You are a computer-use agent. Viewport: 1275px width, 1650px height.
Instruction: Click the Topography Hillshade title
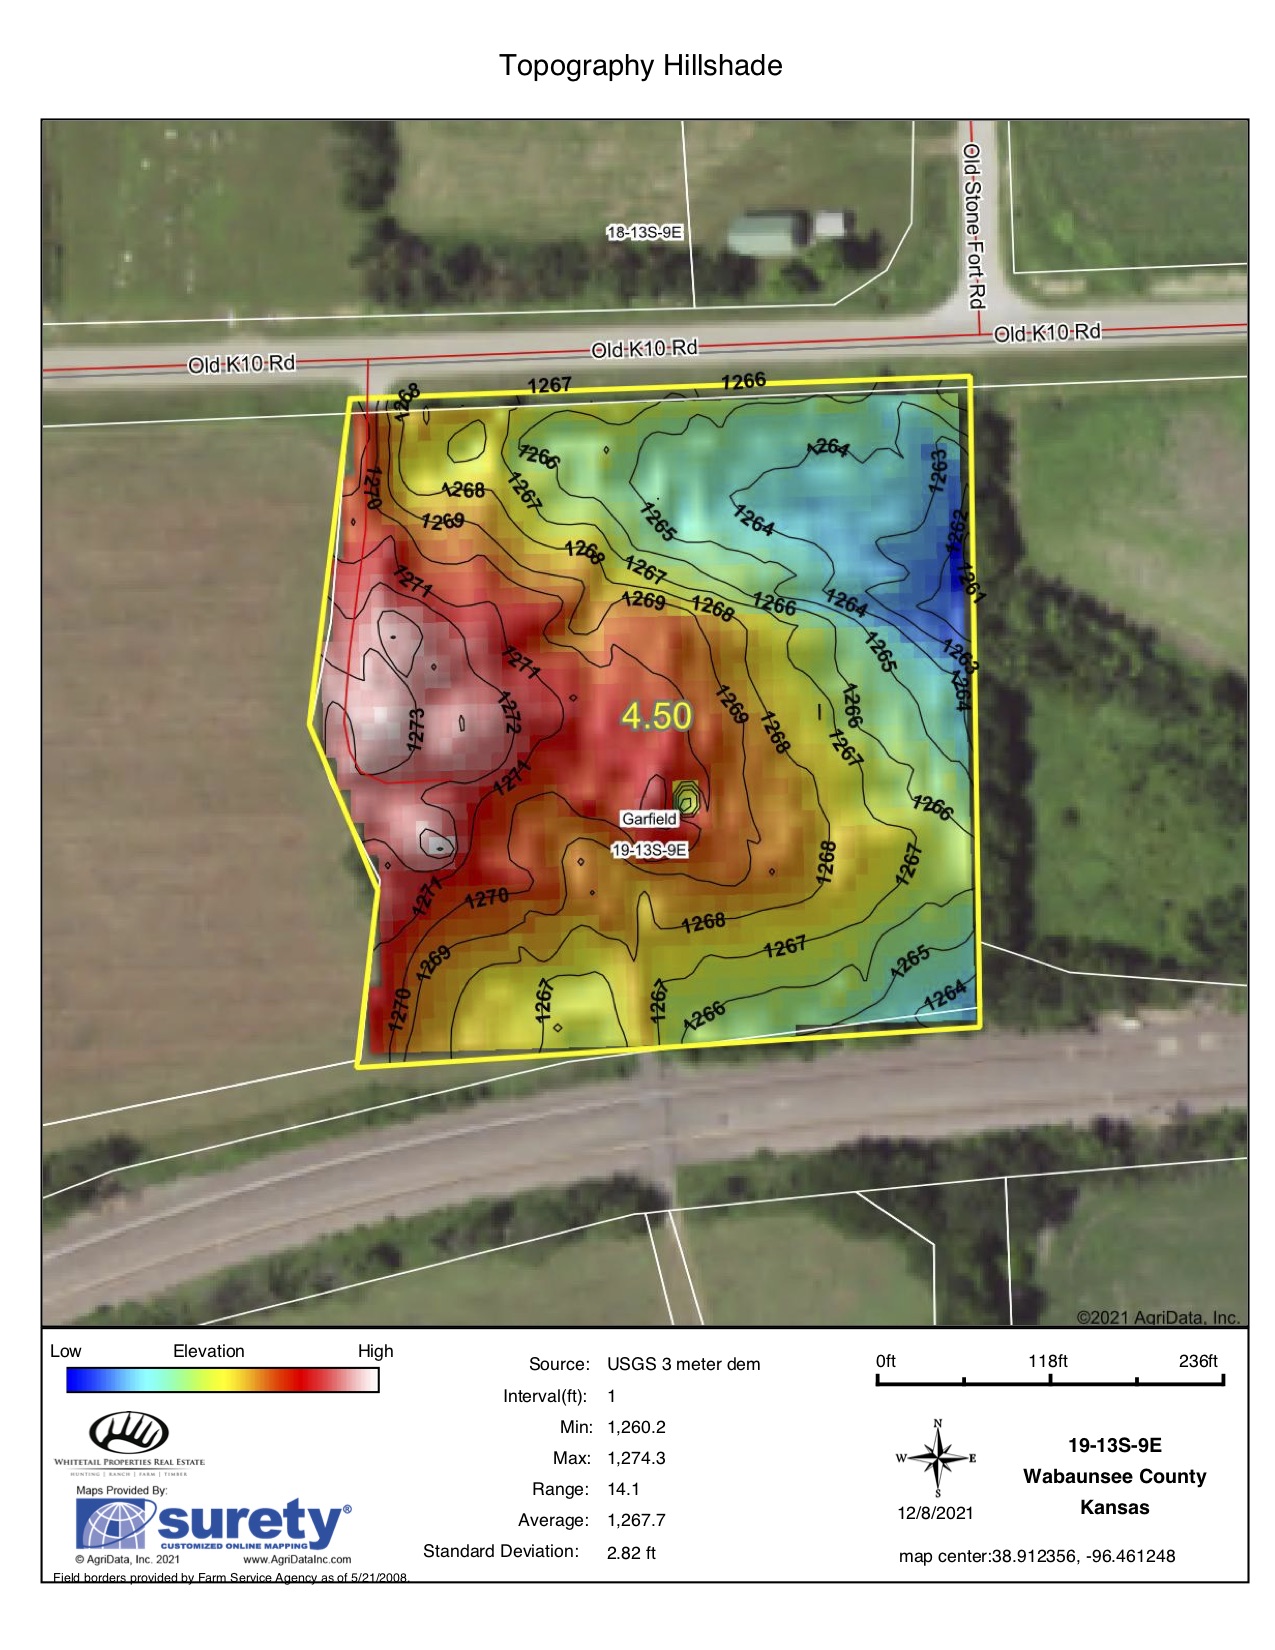pos(640,66)
